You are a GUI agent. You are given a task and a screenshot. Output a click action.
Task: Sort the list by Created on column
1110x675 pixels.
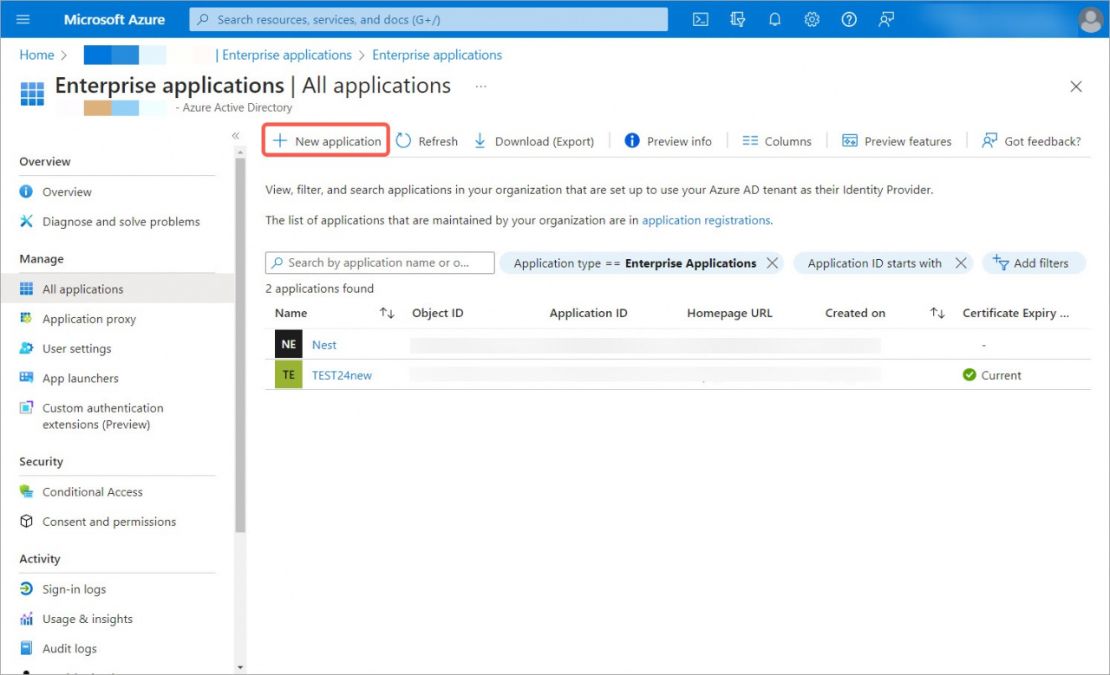click(937, 313)
